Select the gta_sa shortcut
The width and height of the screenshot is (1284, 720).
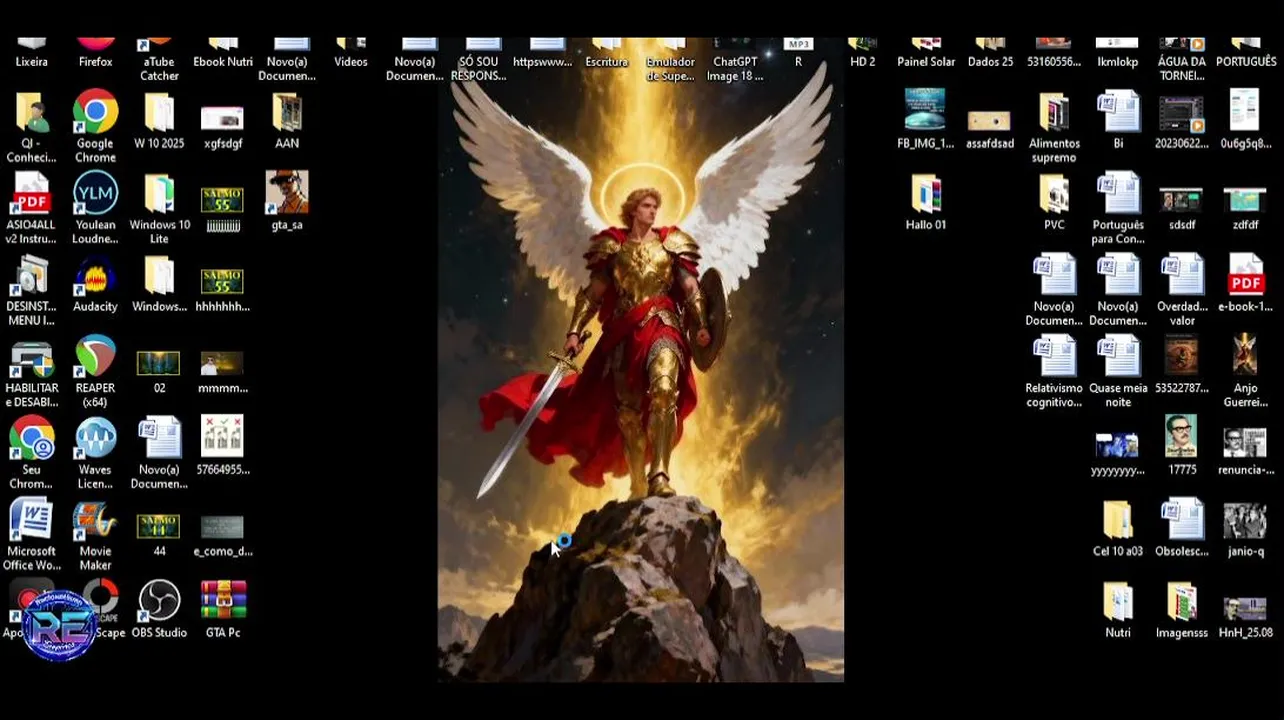287,193
